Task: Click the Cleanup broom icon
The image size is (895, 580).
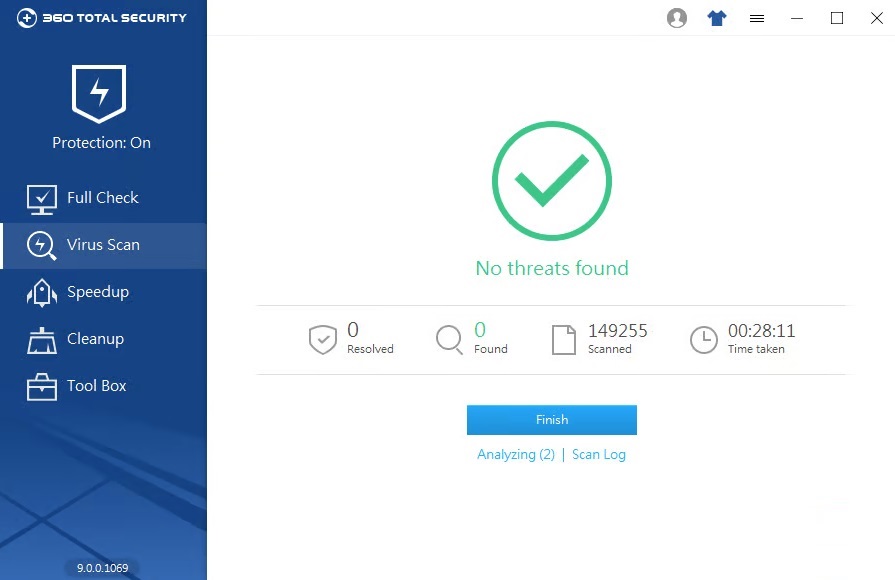Action: [41, 340]
